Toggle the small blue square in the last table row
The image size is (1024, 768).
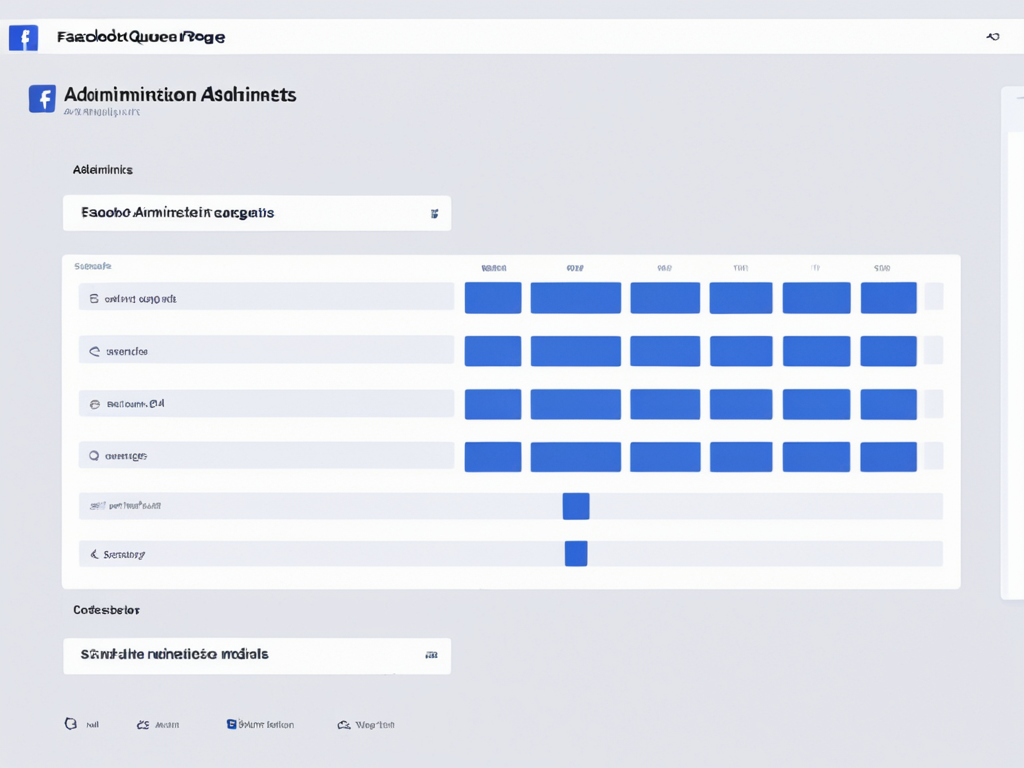[x=576, y=553]
